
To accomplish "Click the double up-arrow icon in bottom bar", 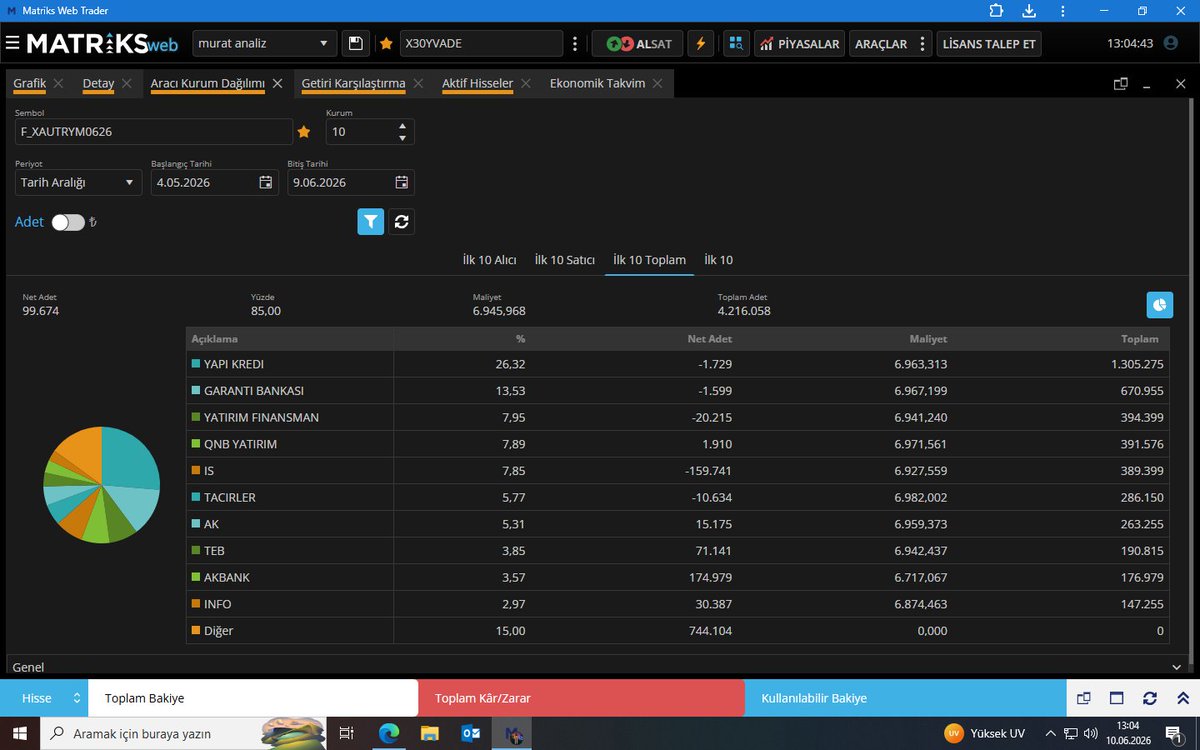I will [x=1182, y=698].
